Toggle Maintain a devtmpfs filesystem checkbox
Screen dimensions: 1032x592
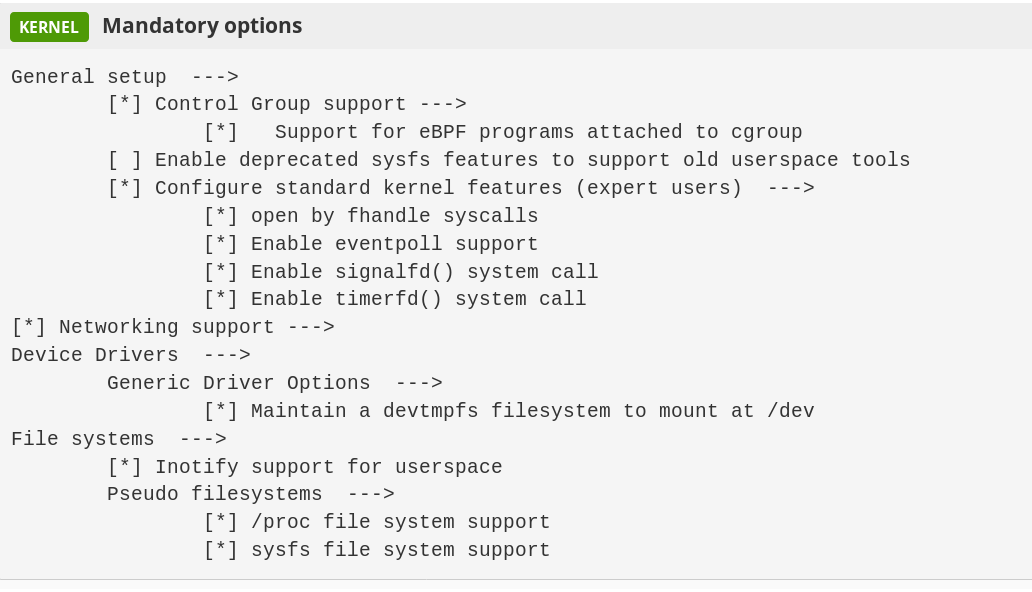coord(220,411)
